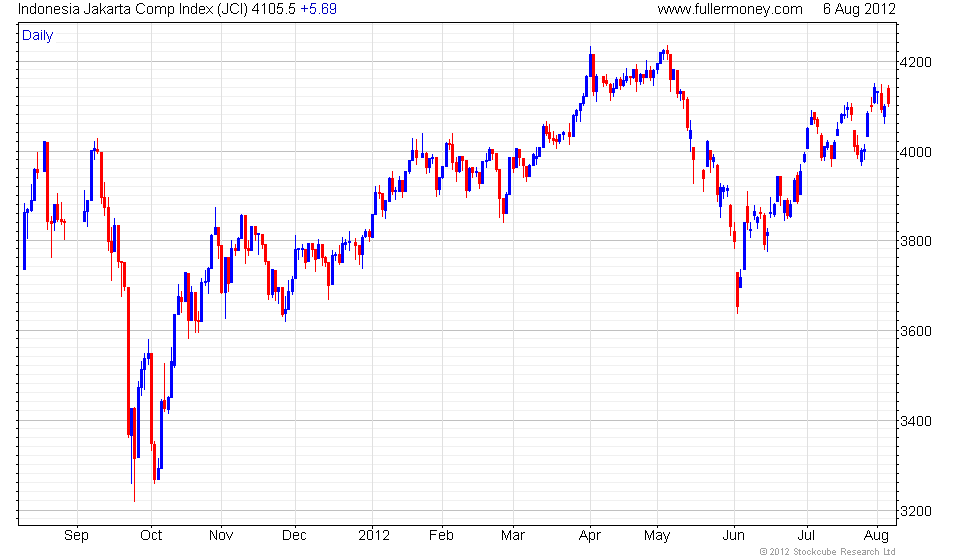Viewport: 980px width, 560px height.
Task: Click the 'Aug' month axis label
Action: coord(876,536)
